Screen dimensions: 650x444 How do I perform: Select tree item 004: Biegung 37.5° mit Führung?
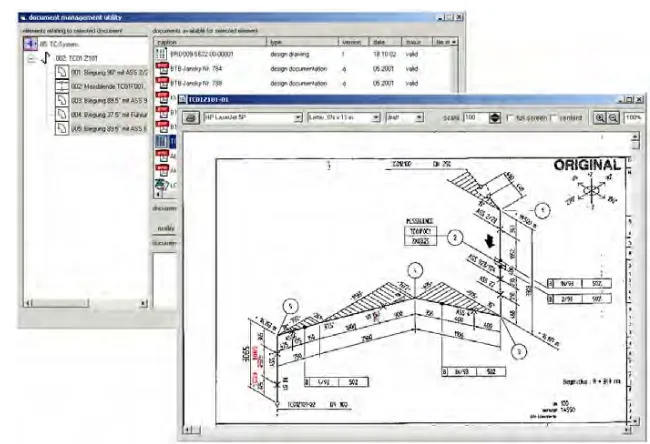(x=109, y=115)
